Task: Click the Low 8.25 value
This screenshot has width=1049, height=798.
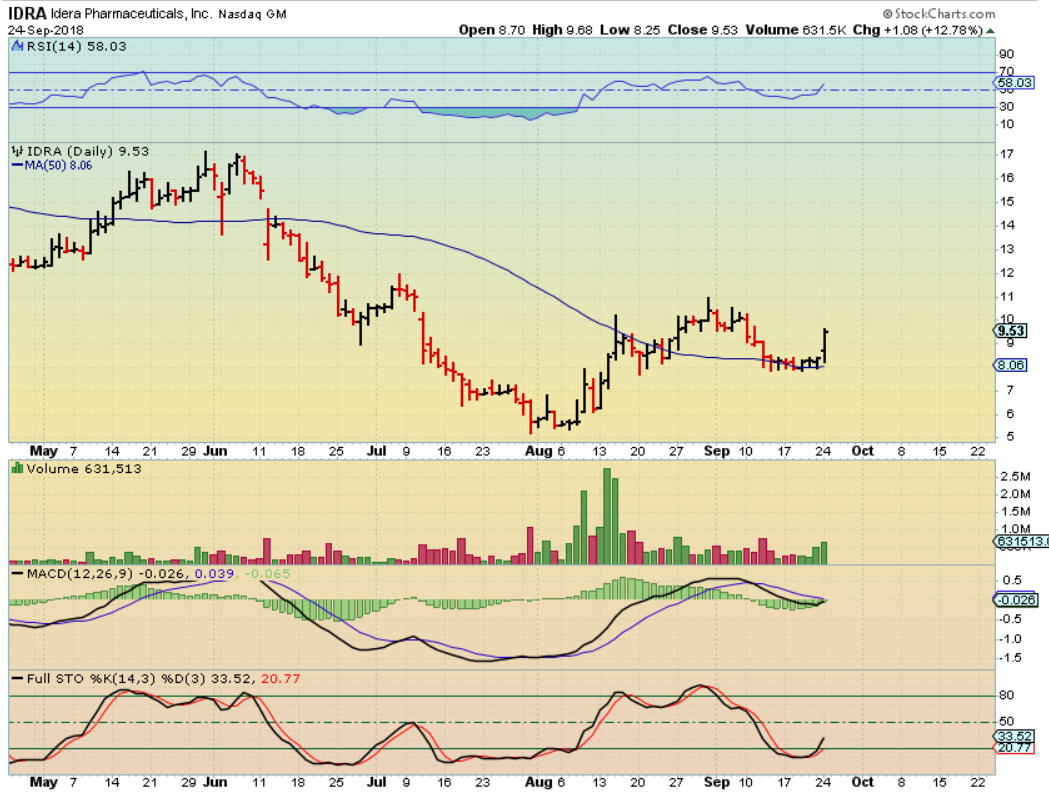Action: [630, 30]
